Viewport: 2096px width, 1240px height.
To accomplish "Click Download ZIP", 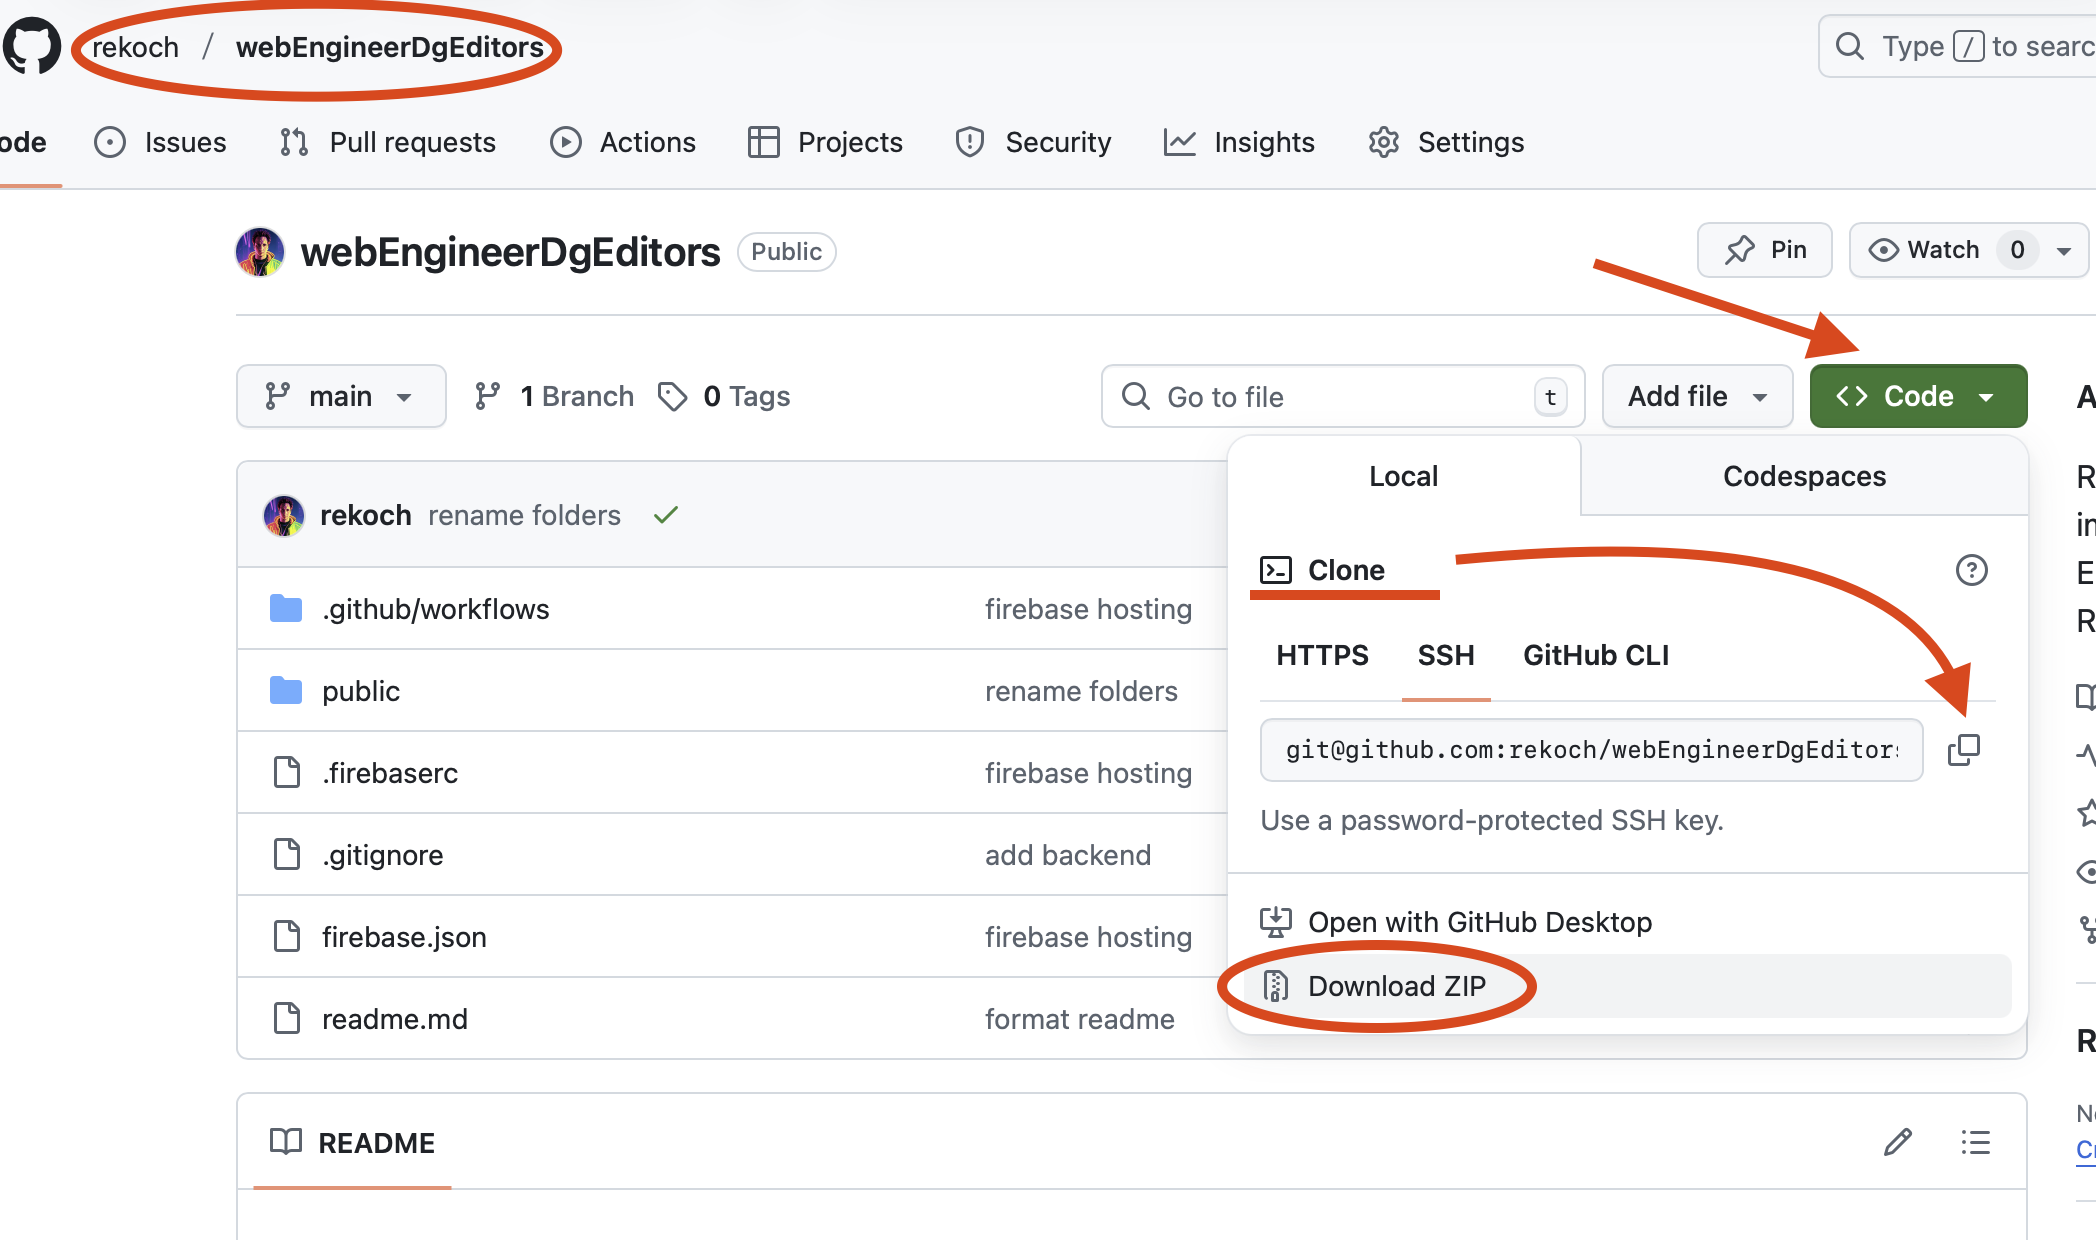I will tap(1397, 986).
